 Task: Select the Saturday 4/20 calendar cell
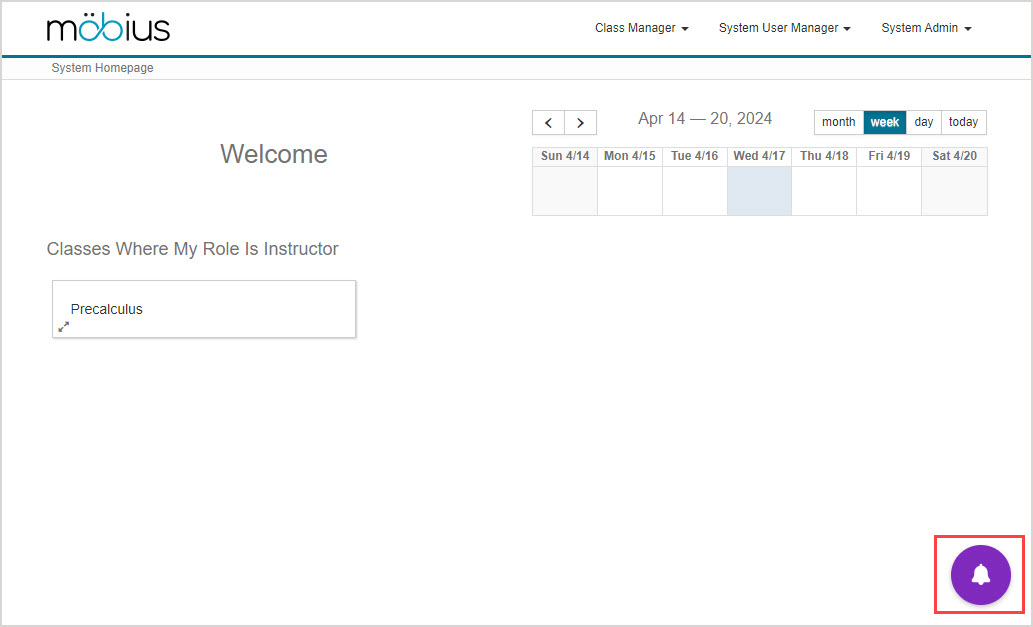click(954, 191)
